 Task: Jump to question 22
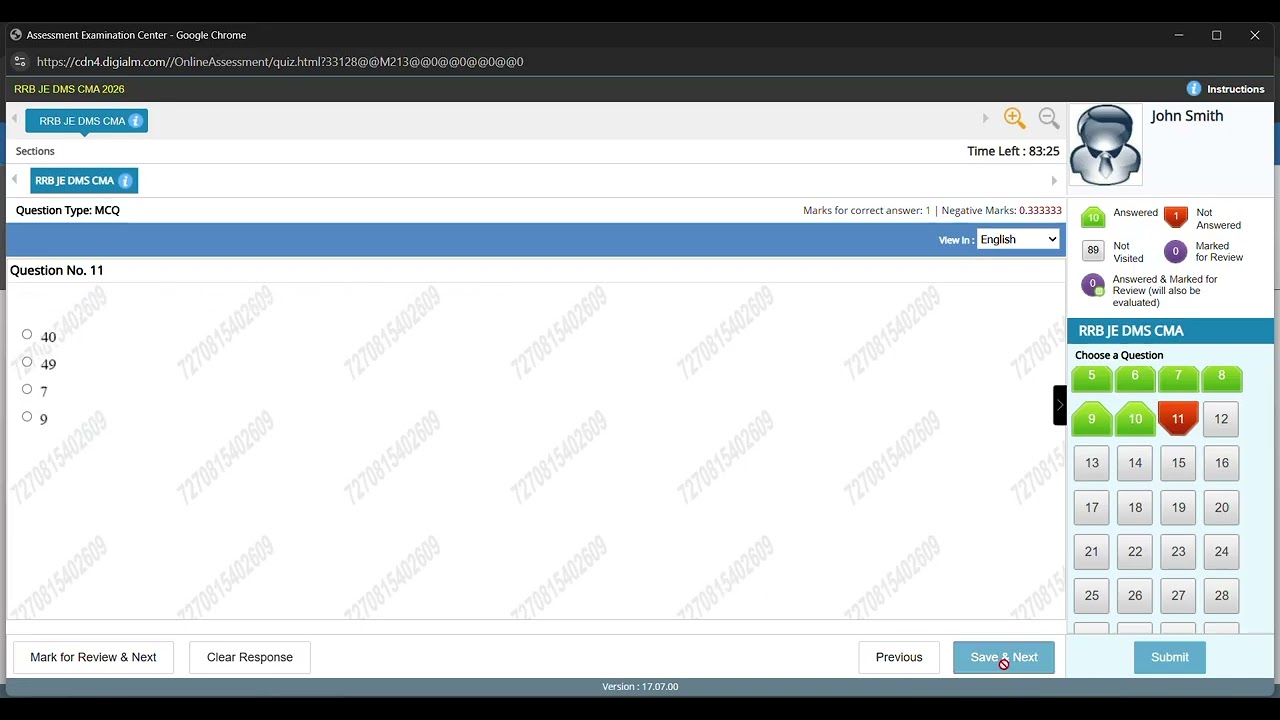1135,551
